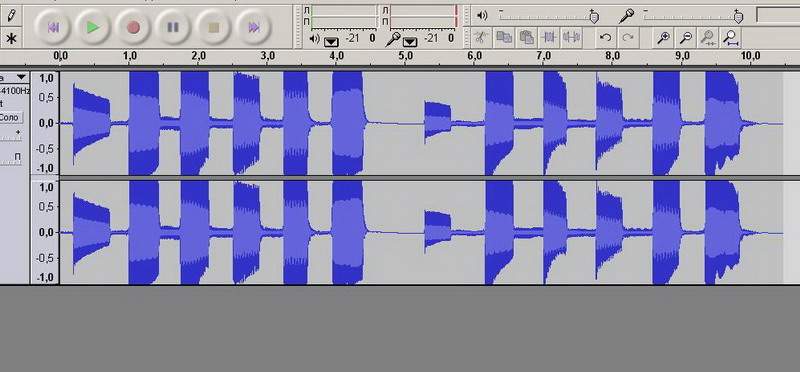The image size is (800, 372).
Task: Skip to start of the track
Action: 53,27
